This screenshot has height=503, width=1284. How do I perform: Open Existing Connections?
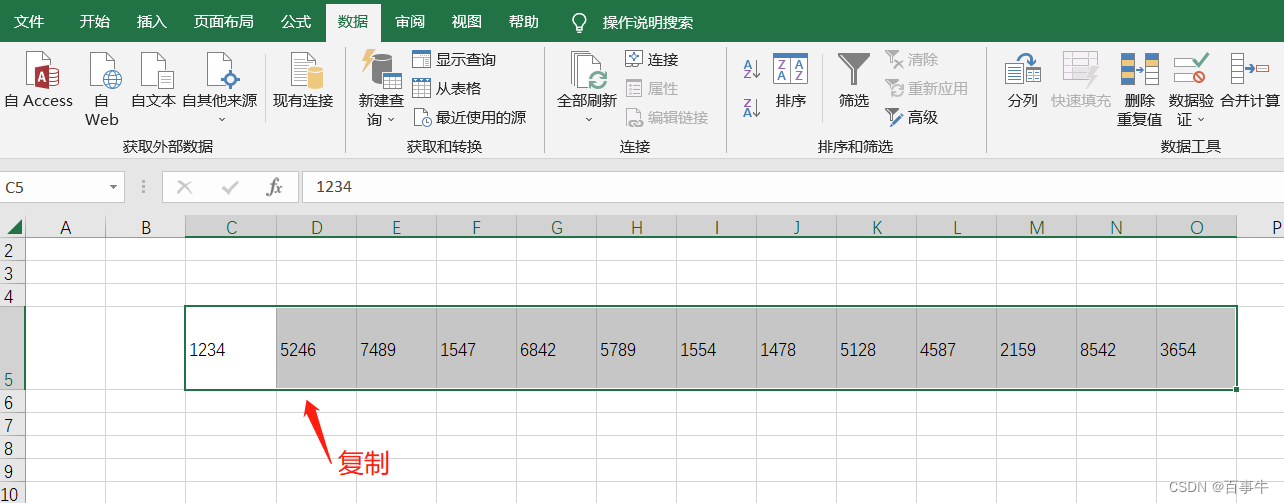[303, 82]
